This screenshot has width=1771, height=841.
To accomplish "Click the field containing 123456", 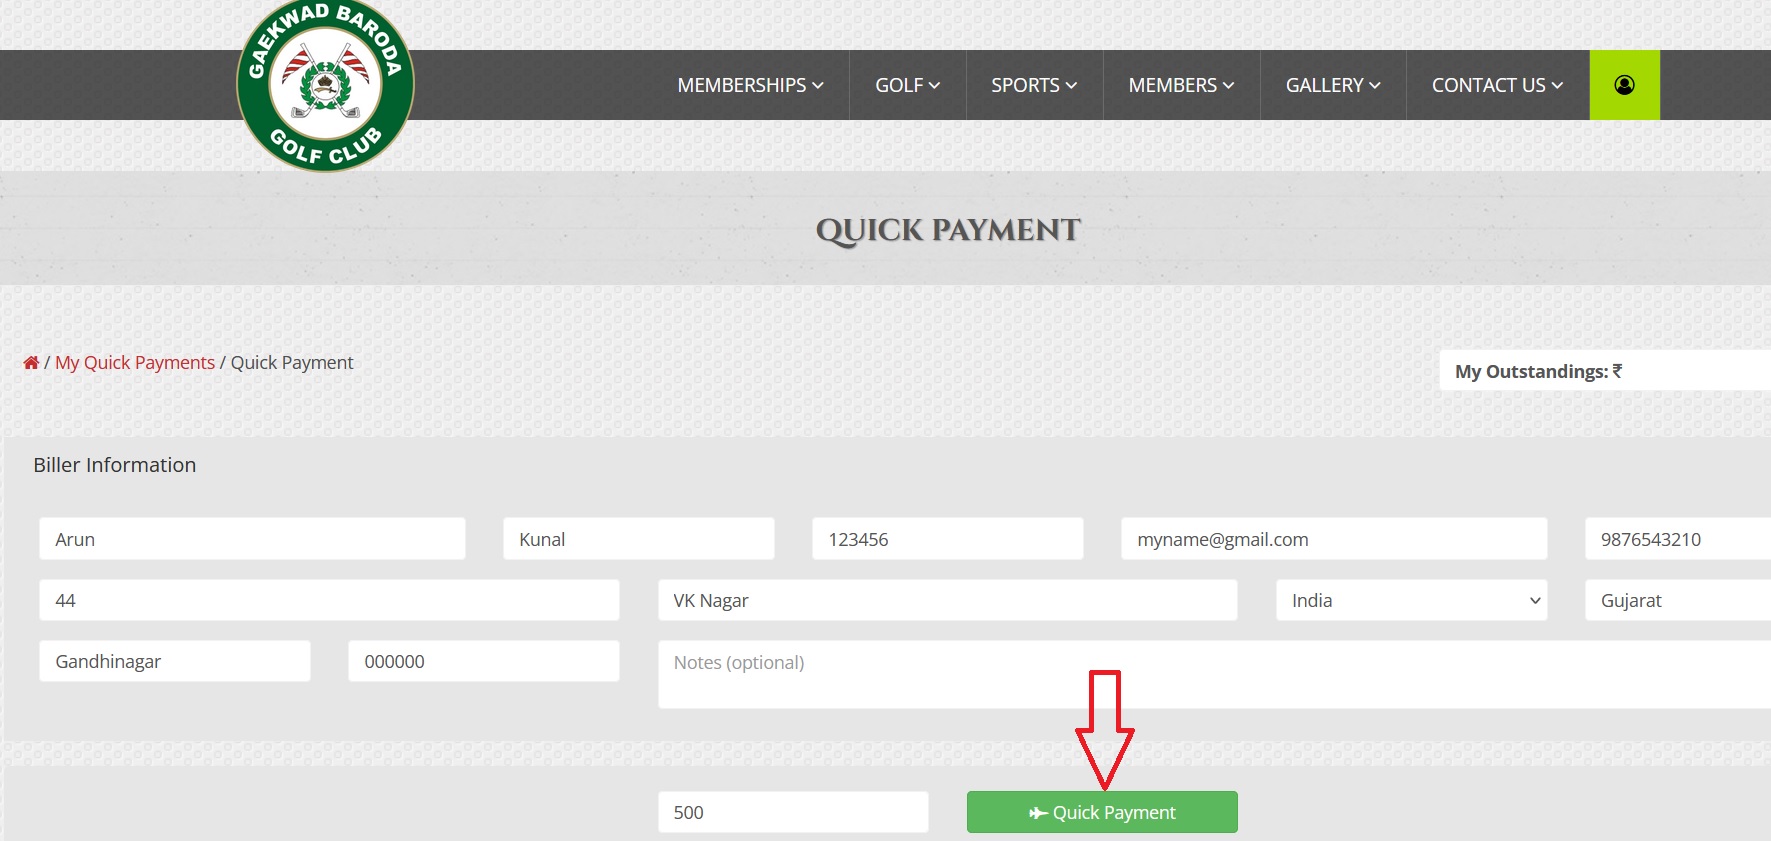I will (947, 539).
